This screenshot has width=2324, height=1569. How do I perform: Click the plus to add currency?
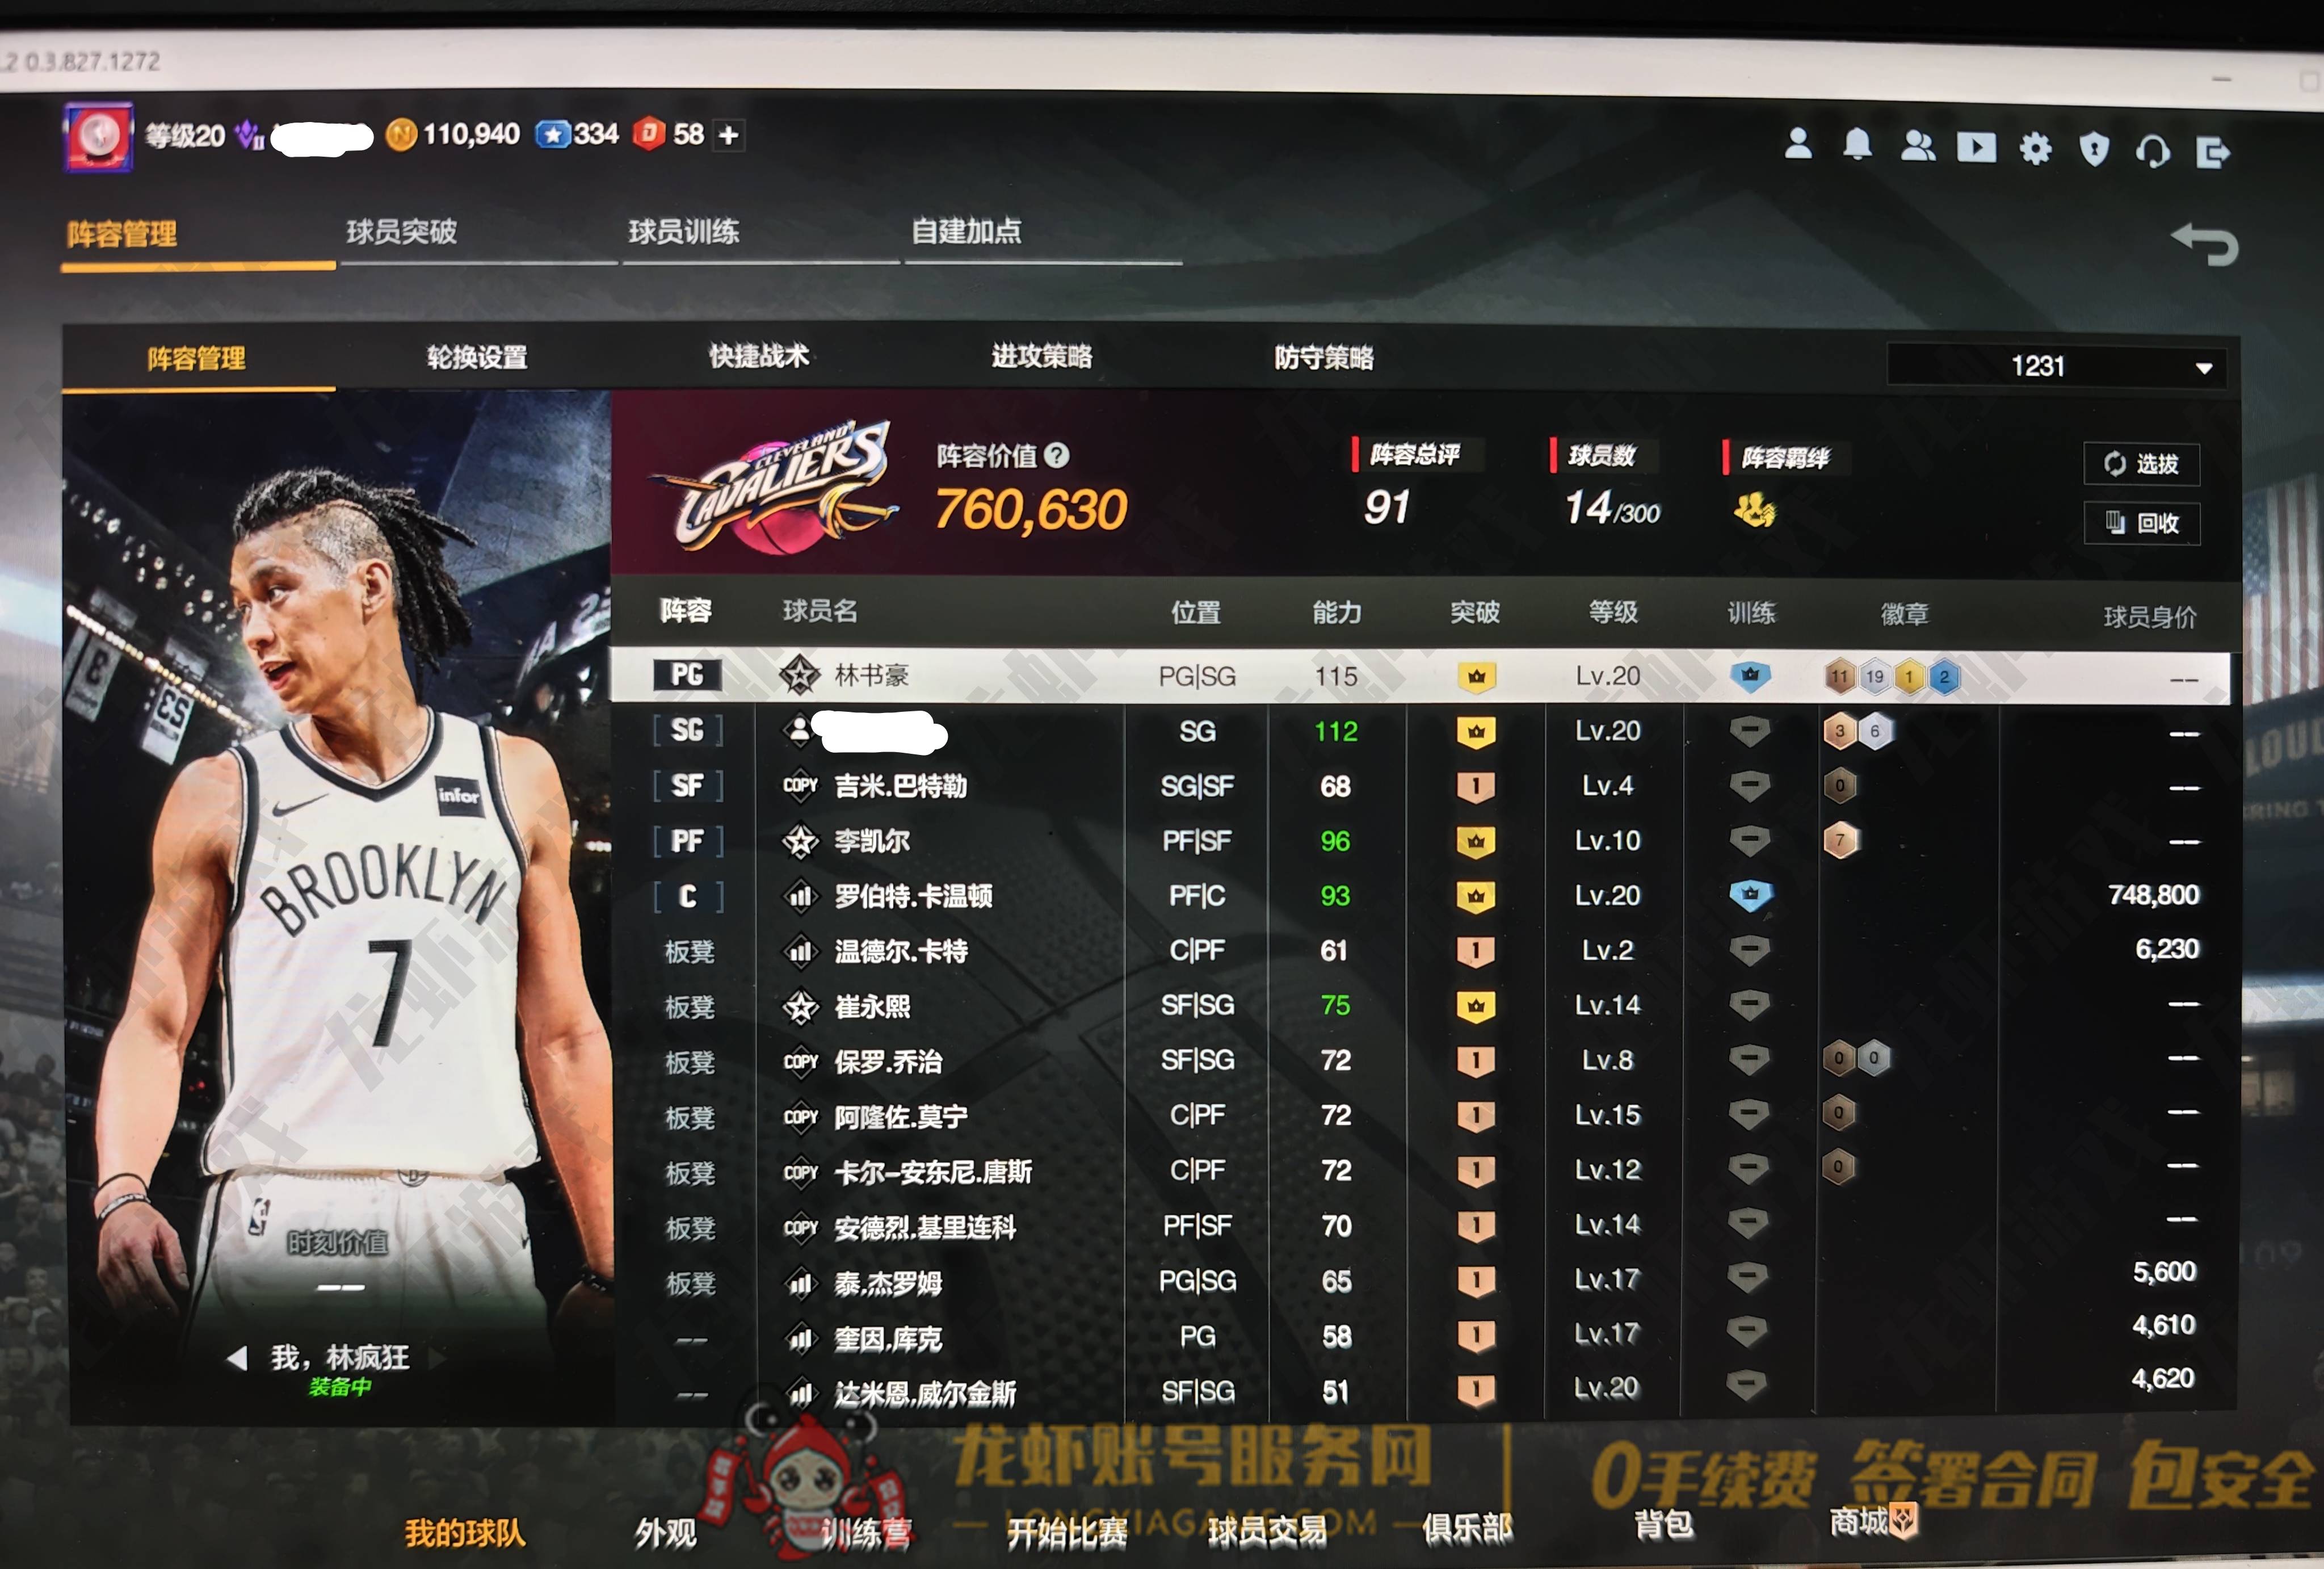[x=729, y=135]
